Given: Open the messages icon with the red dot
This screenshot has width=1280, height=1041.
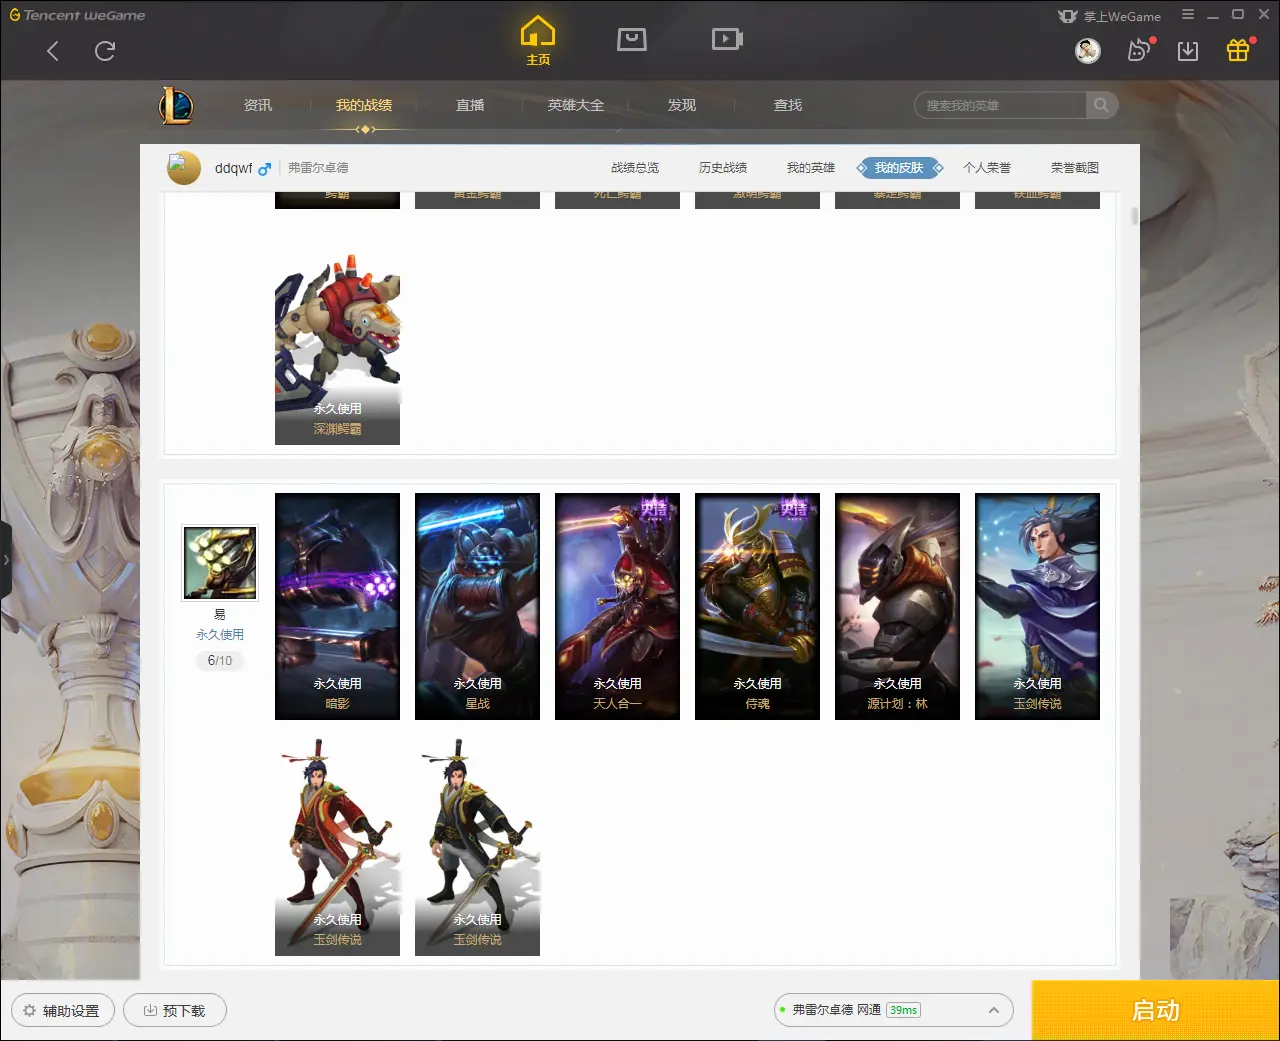Looking at the screenshot, I should [x=1139, y=50].
